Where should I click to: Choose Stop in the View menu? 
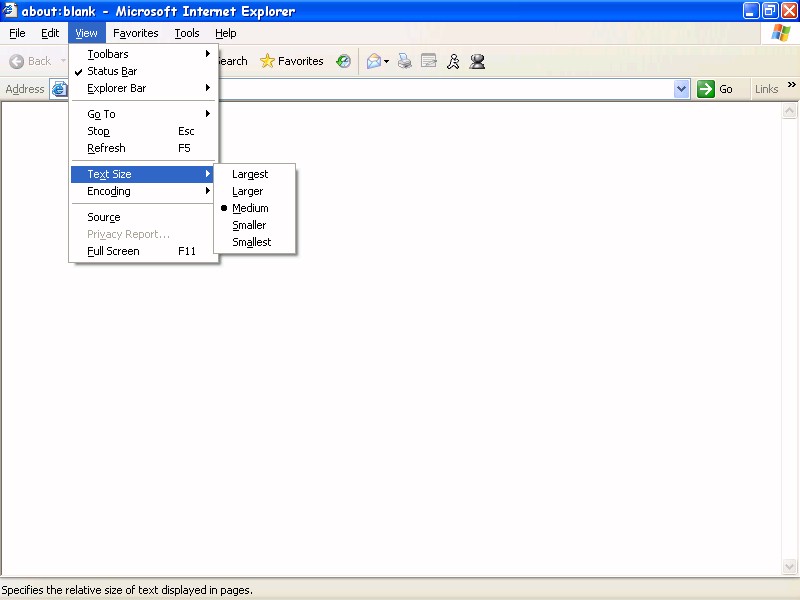(144, 131)
